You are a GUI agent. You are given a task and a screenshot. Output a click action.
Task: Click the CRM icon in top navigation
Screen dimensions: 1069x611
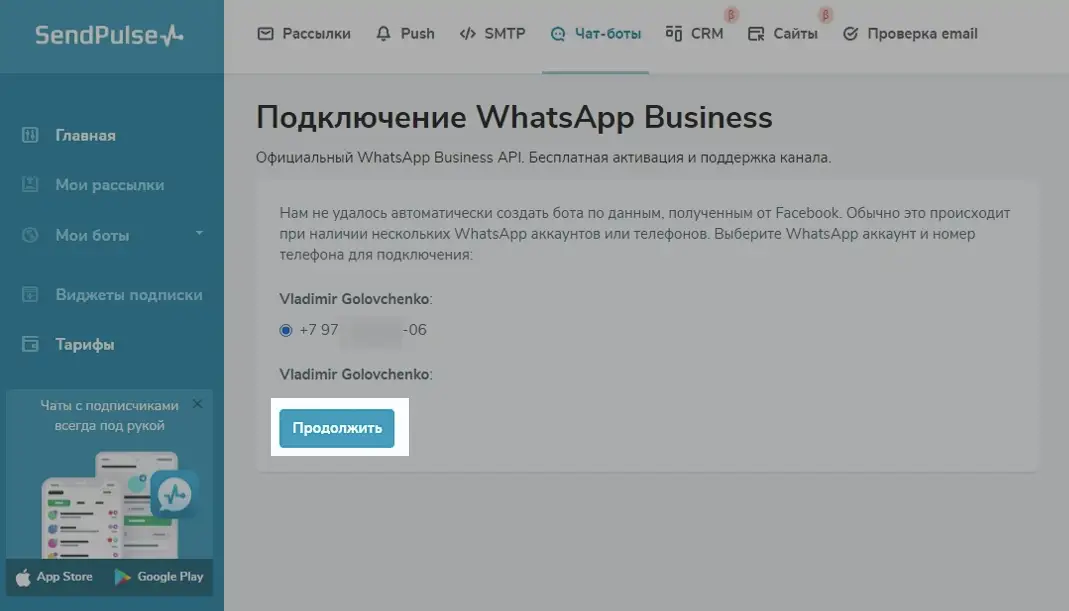[x=674, y=33]
